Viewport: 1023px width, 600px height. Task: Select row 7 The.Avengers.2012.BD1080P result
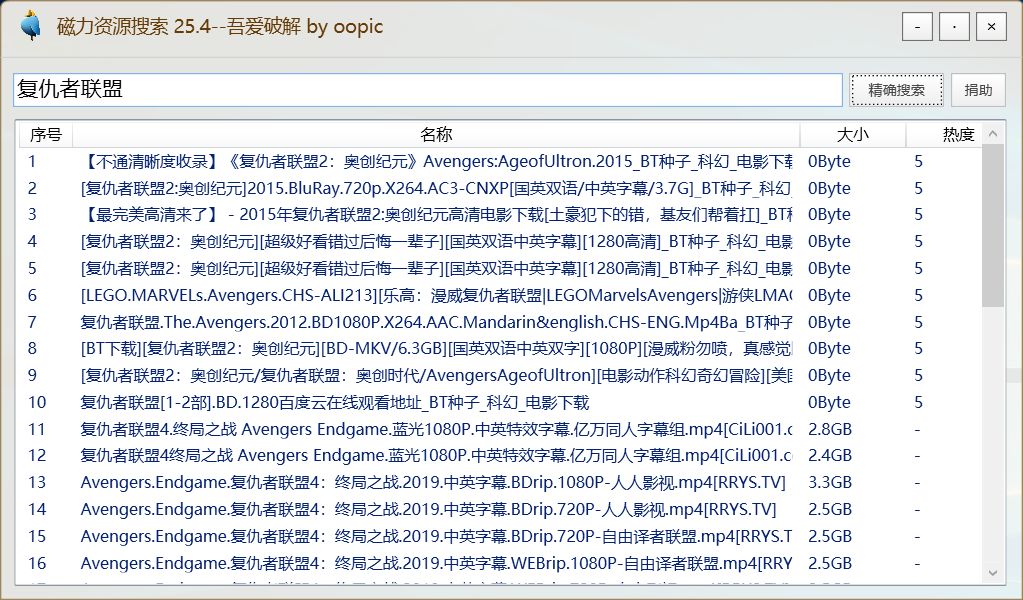tap(436, 322)
